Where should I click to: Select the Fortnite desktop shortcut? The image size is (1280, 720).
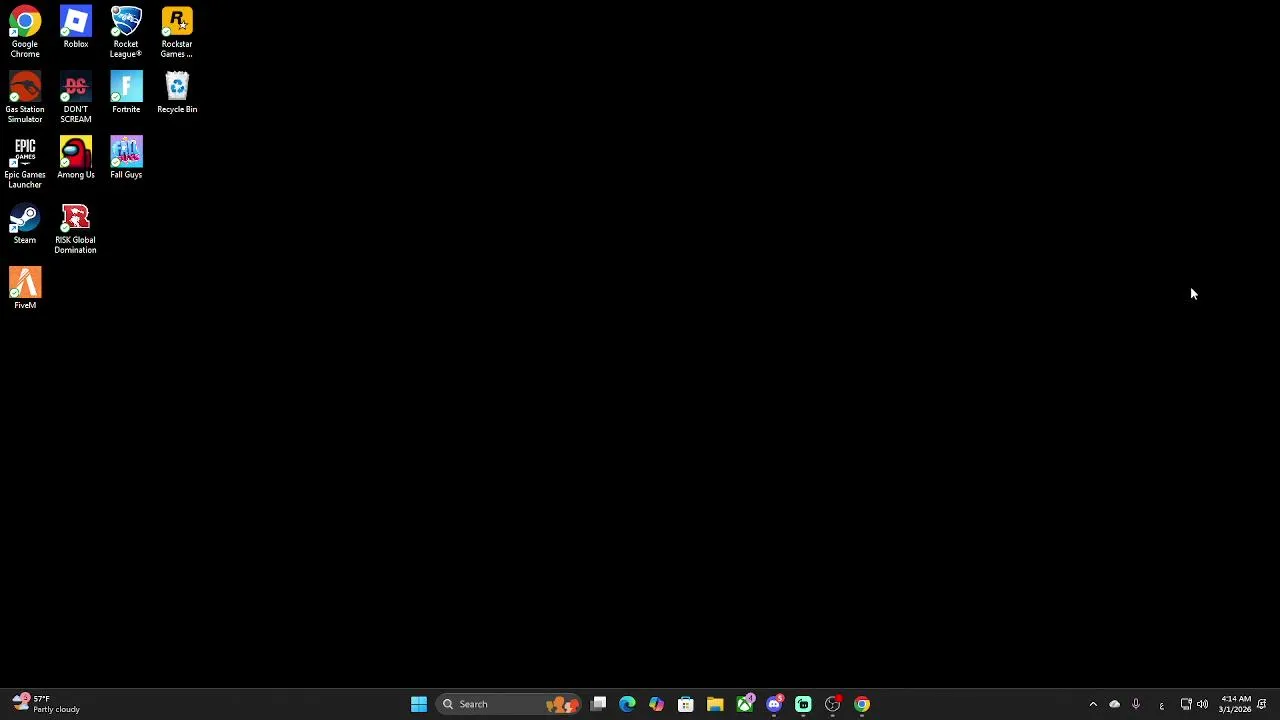(126, 93)
